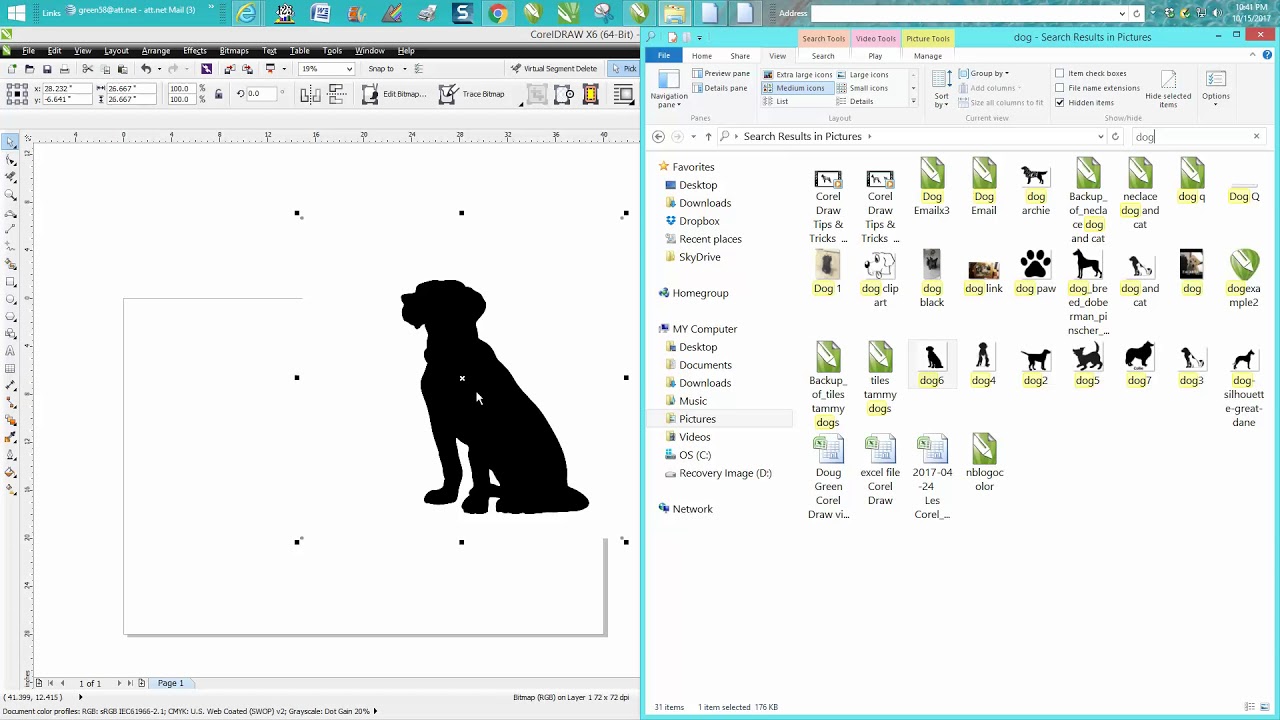Click the Cut scissors icon
The image size is (1280, 720).
tap(88, 69)
